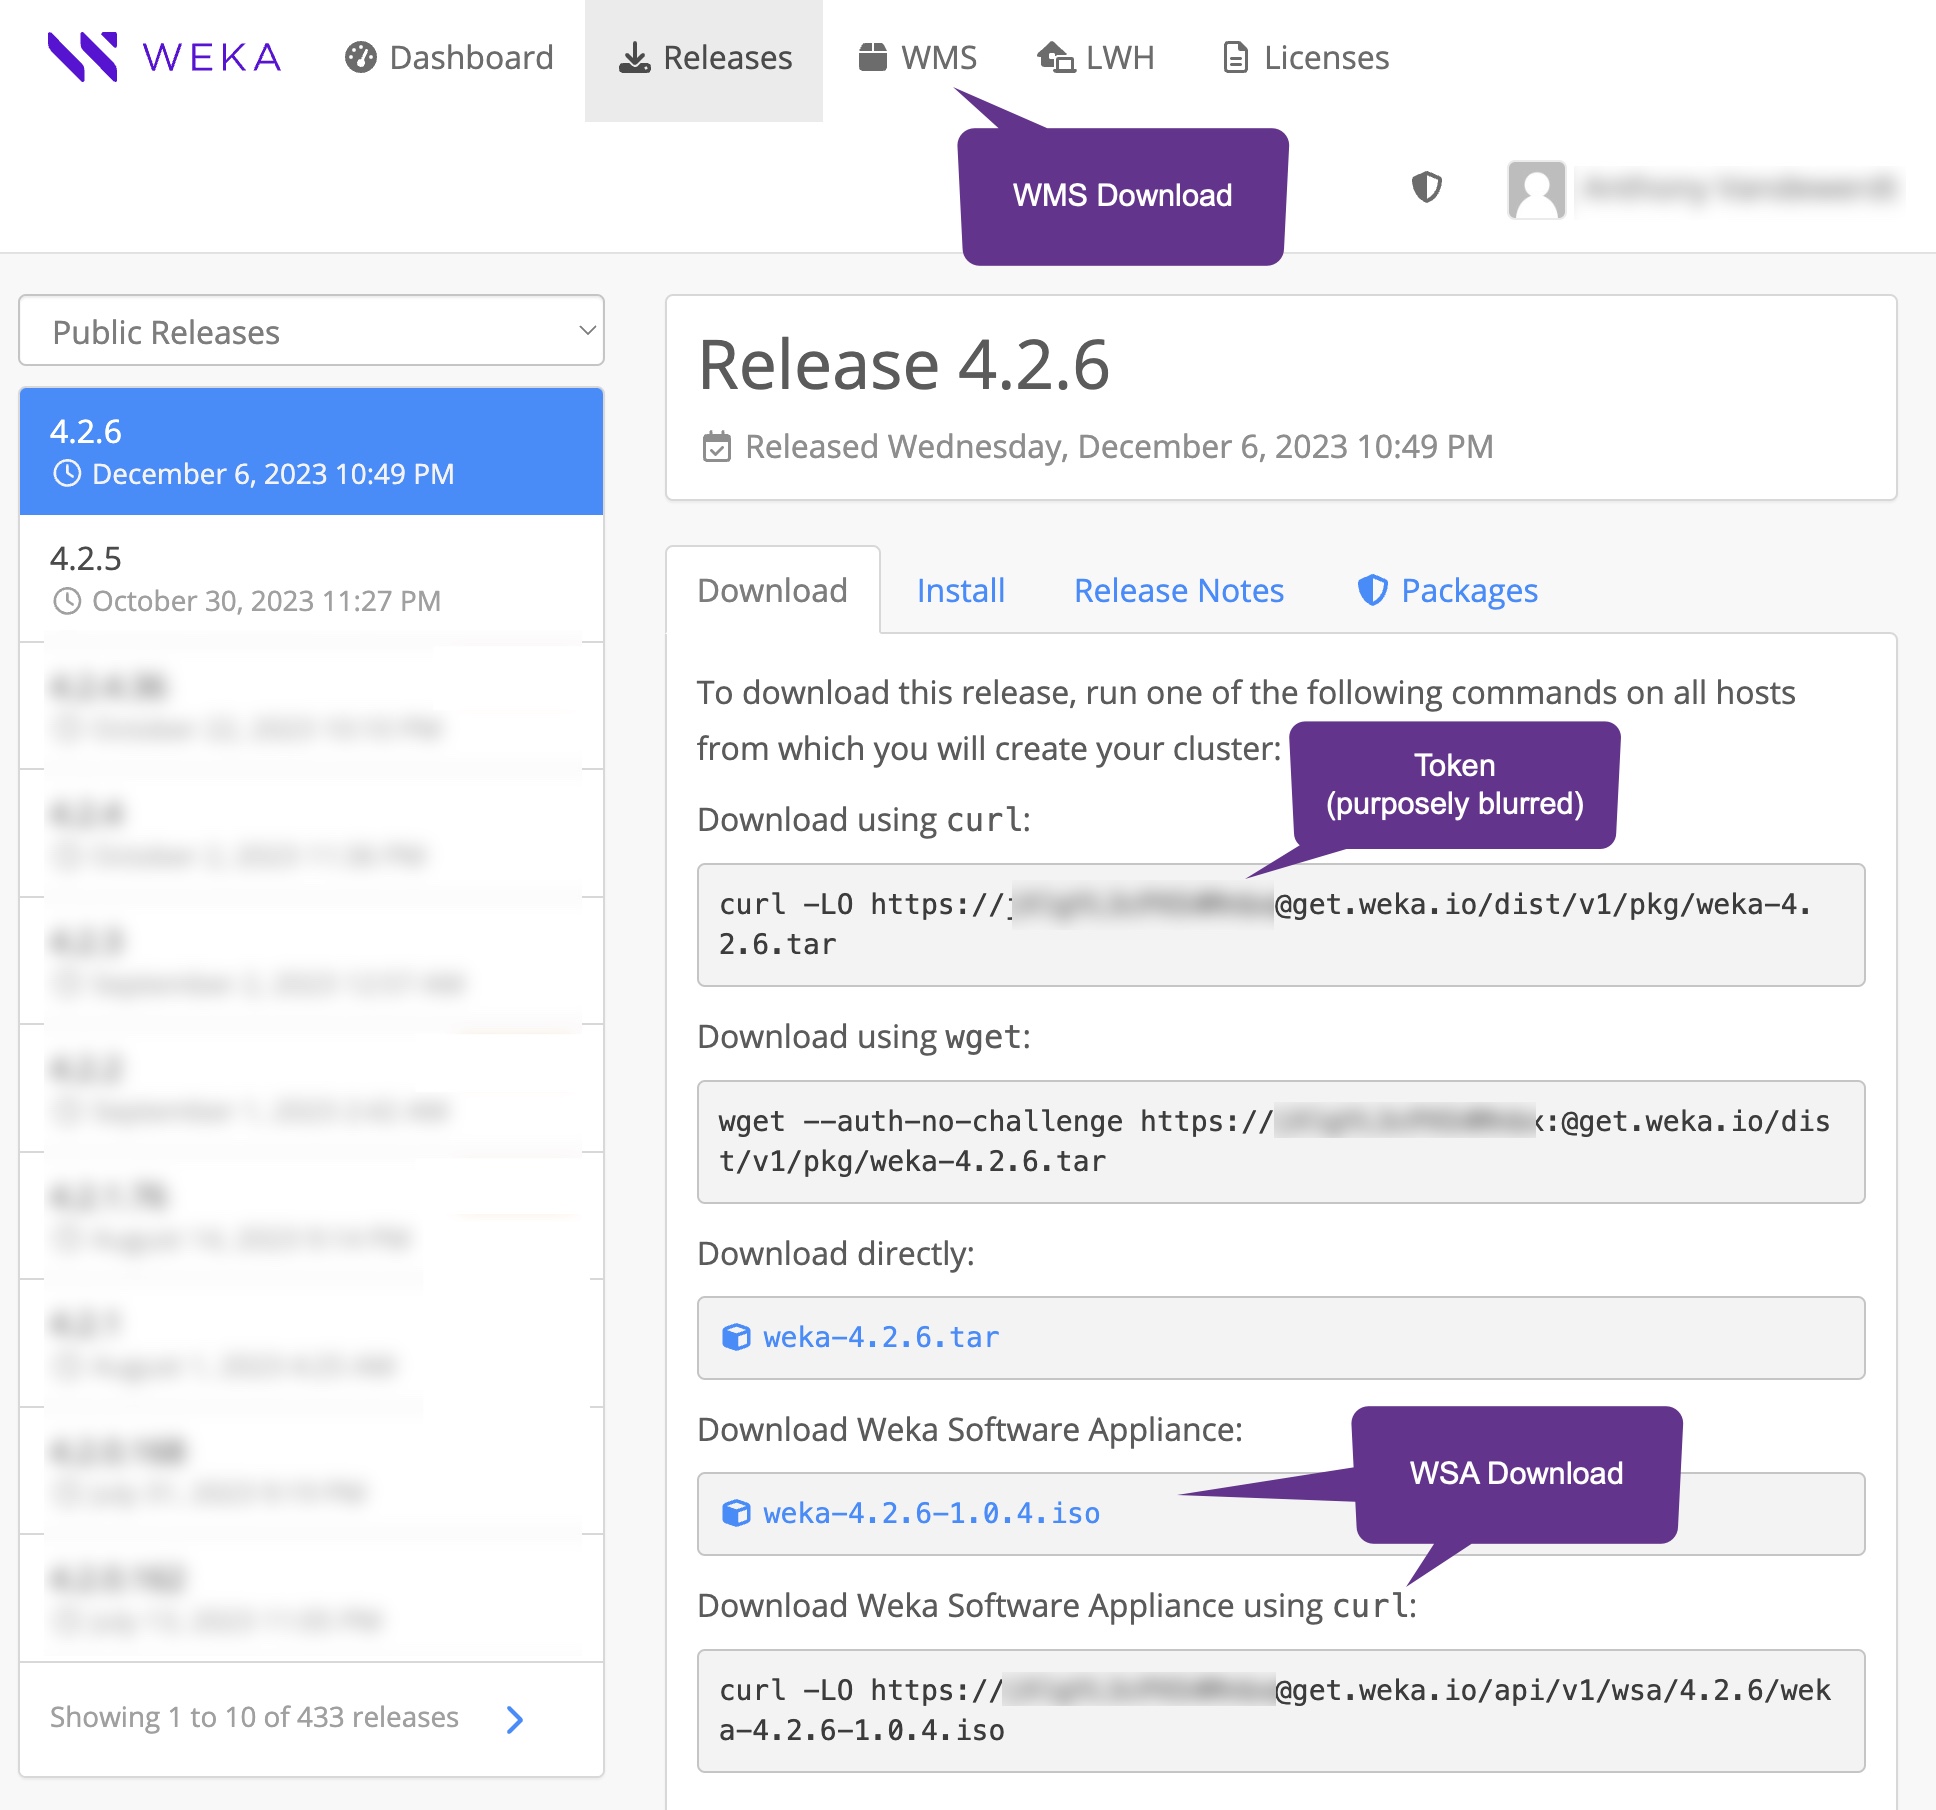Click the shield icon in header
This screenshot has width=1936, height=1810.
tap(1426, 187)
